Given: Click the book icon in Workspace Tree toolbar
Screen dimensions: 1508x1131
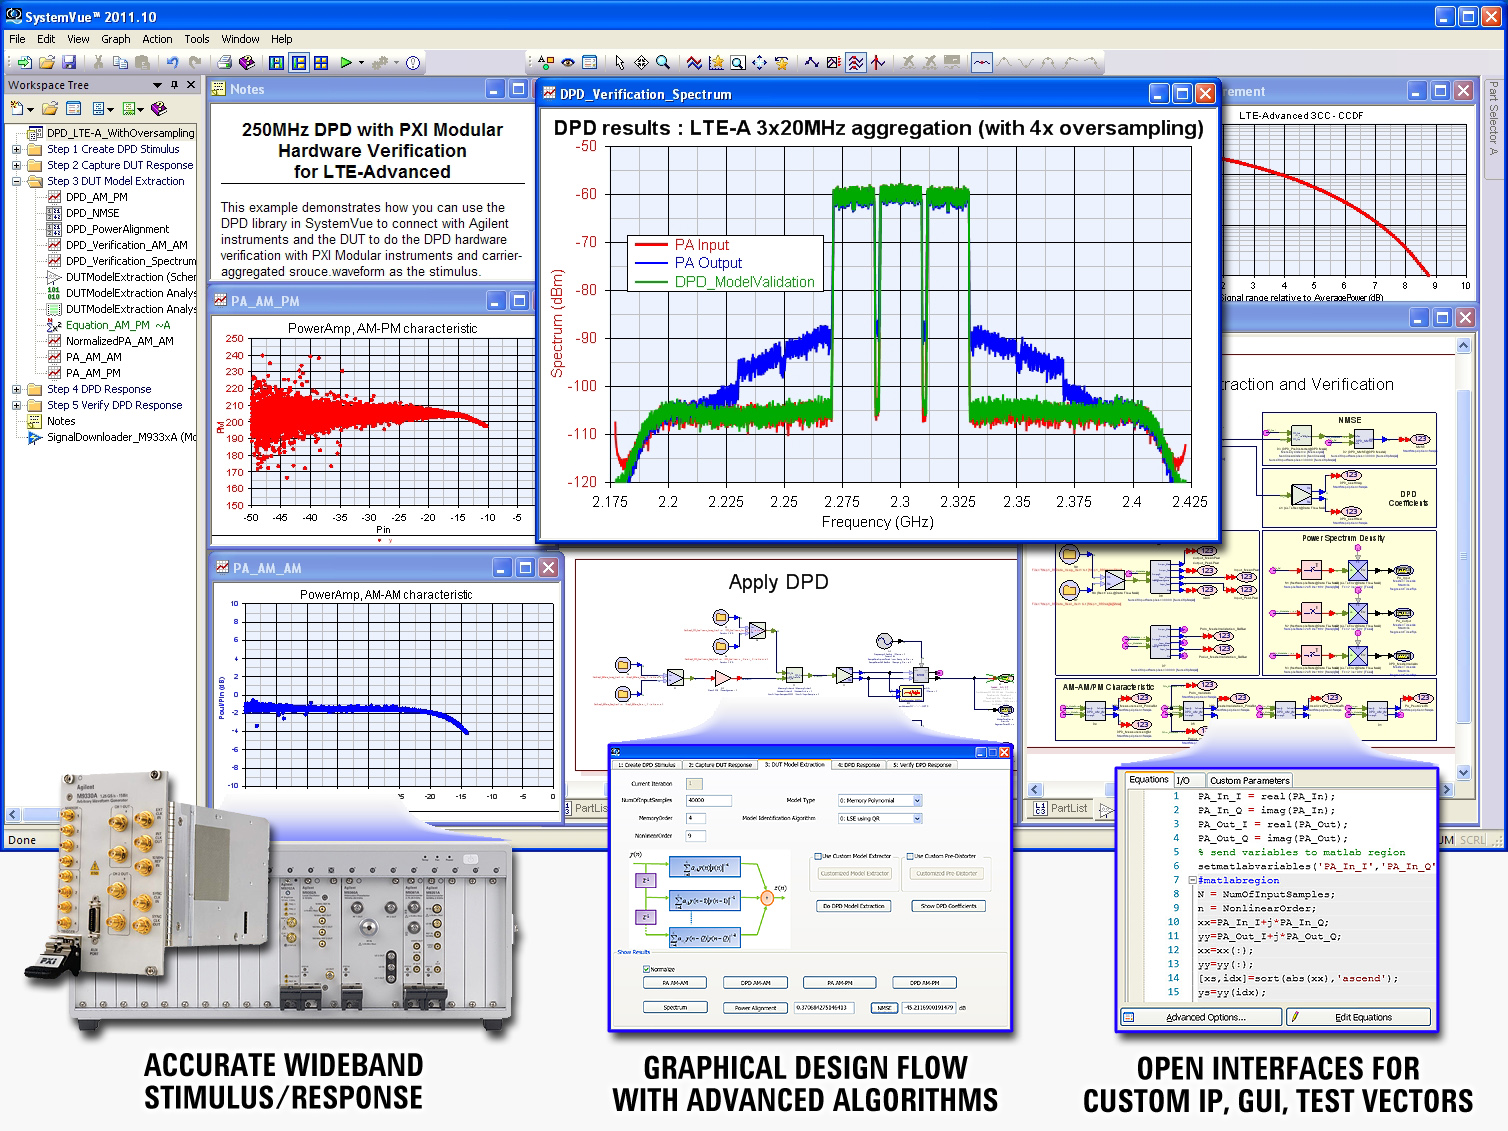Looking at the screenshot, I should [x=158, y=108].
